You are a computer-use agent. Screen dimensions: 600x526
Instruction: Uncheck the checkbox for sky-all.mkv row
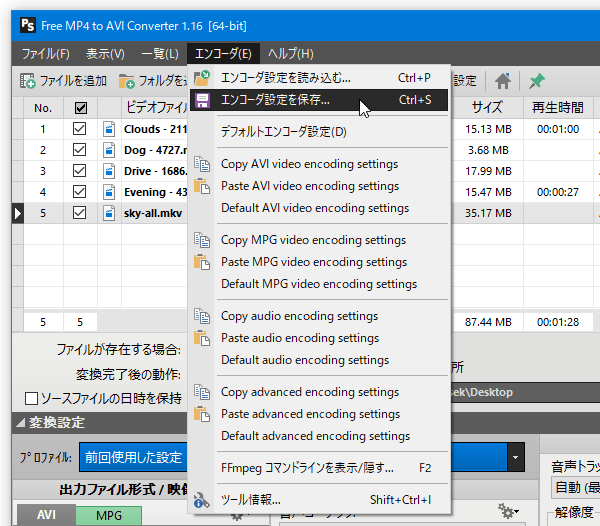coord(79,213)
